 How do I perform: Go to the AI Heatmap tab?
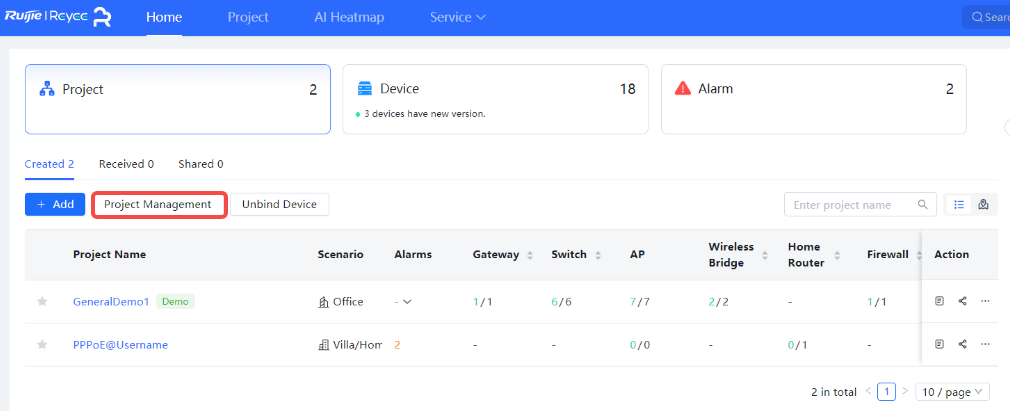[349, 18]
